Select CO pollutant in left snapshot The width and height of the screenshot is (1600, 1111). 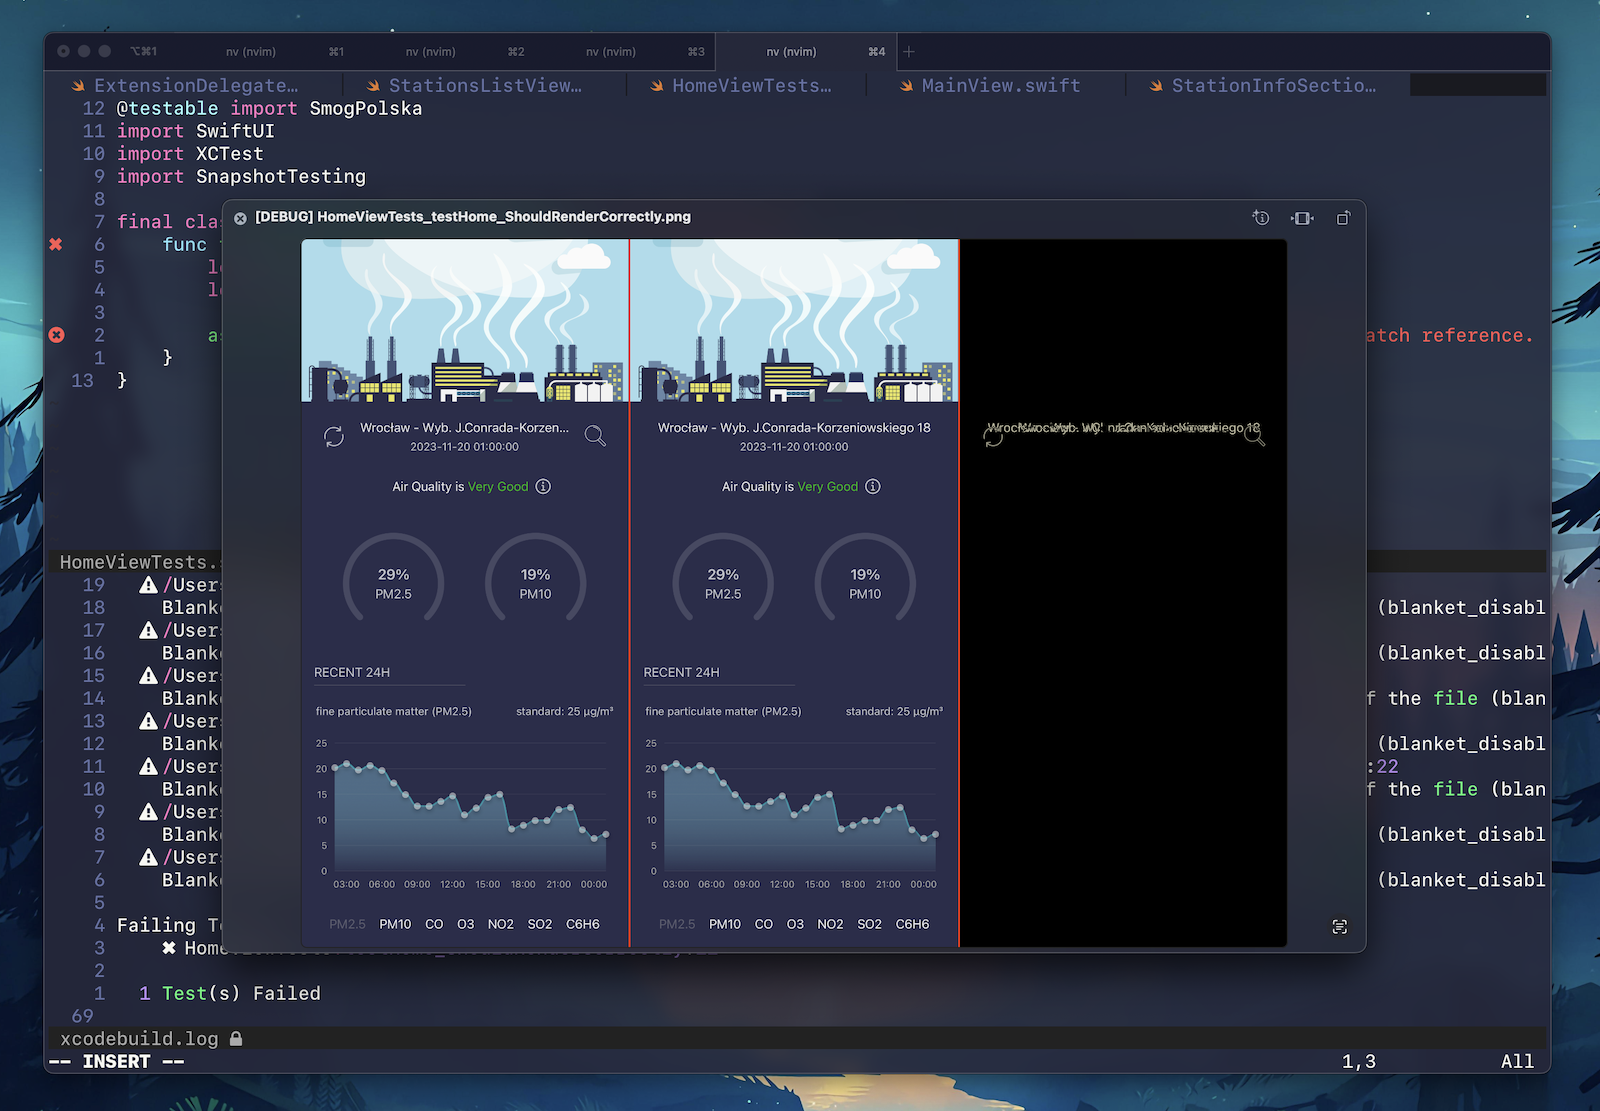434,925
